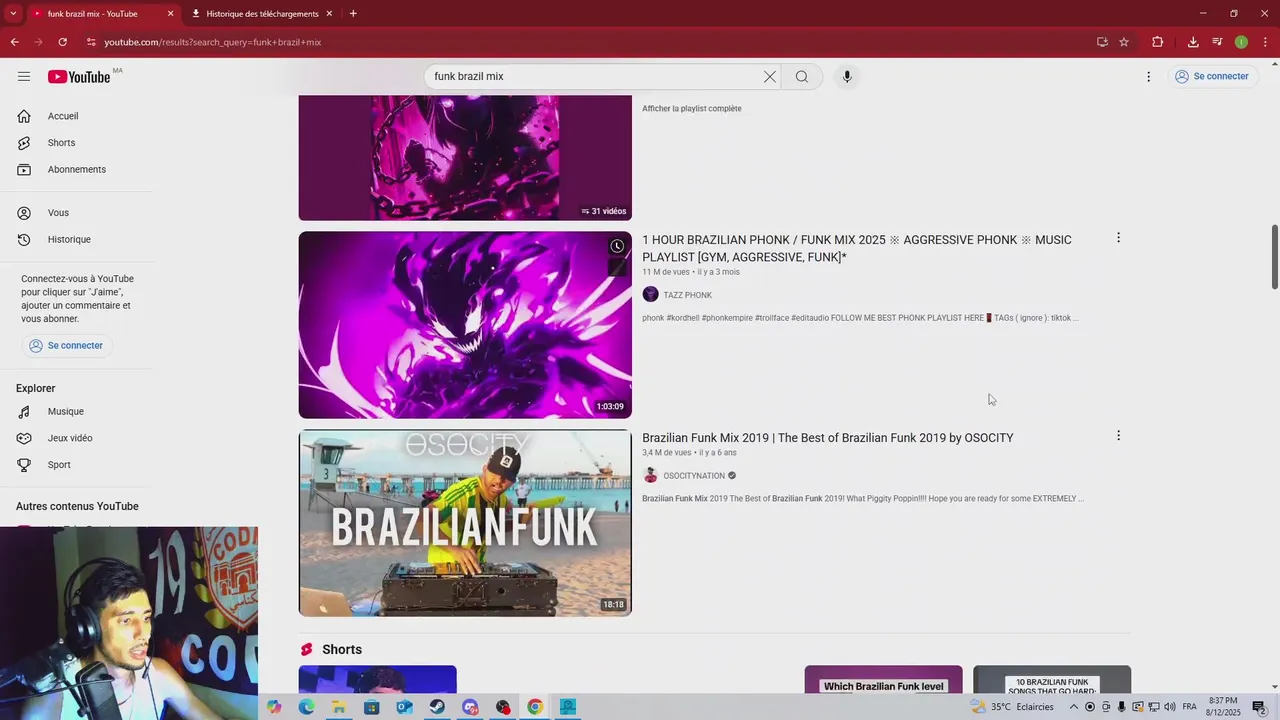Viewport: 1280px width, 720px height.
Task: Open File Explorer from the taskbar
Action: click(x=339, y=707)
